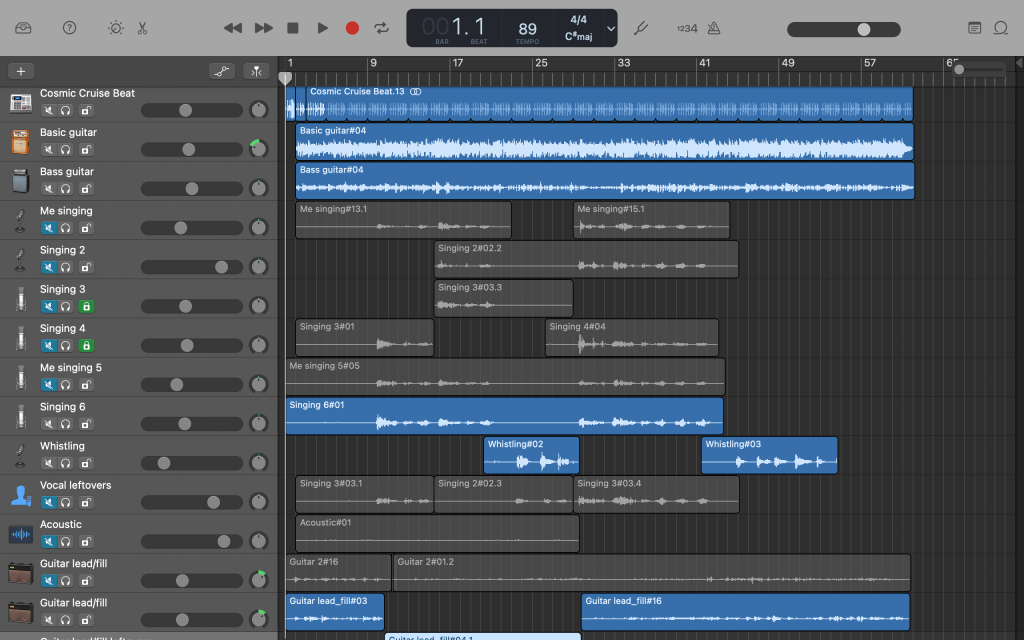Click the tuner fork icon
Image resolution: width=1024 pixels, height=640 pixels.
pos(642,28)
